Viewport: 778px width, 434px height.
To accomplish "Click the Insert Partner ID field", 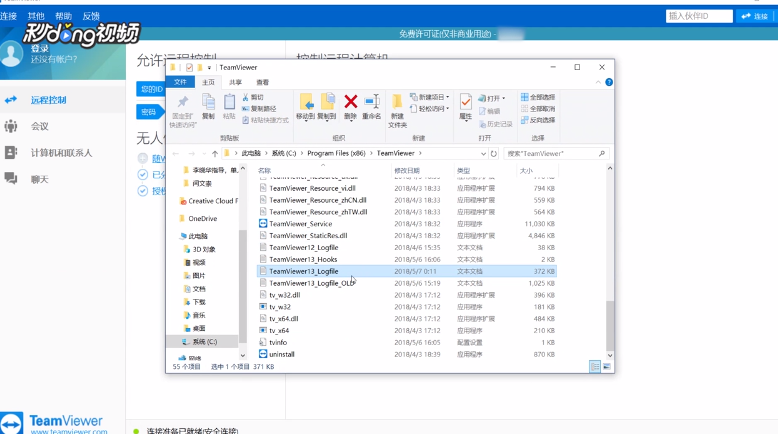I will (x=699, y=16).
